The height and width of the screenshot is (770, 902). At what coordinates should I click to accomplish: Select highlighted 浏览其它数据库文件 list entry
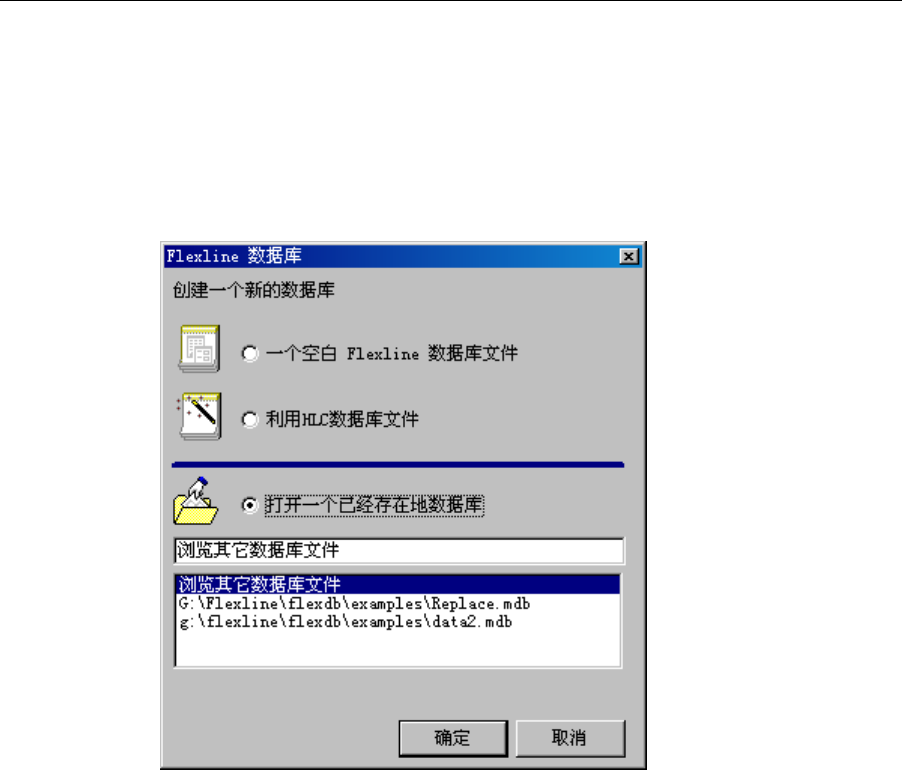[x=398, y=584]
